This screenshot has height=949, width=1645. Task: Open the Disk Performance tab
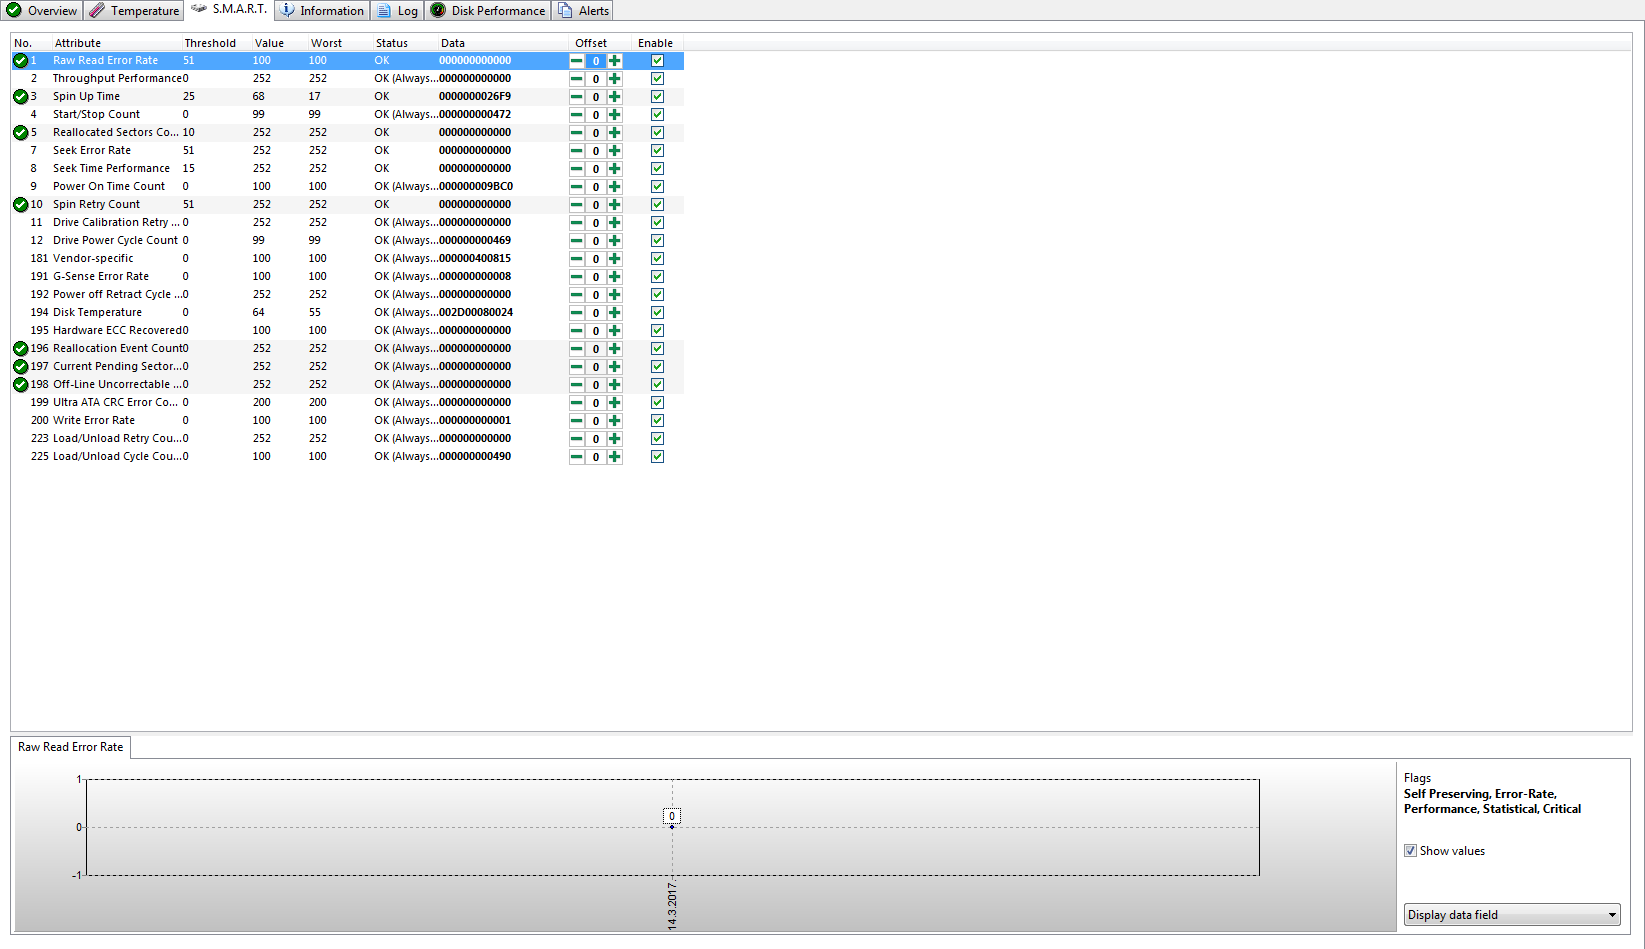pos(488,11)
